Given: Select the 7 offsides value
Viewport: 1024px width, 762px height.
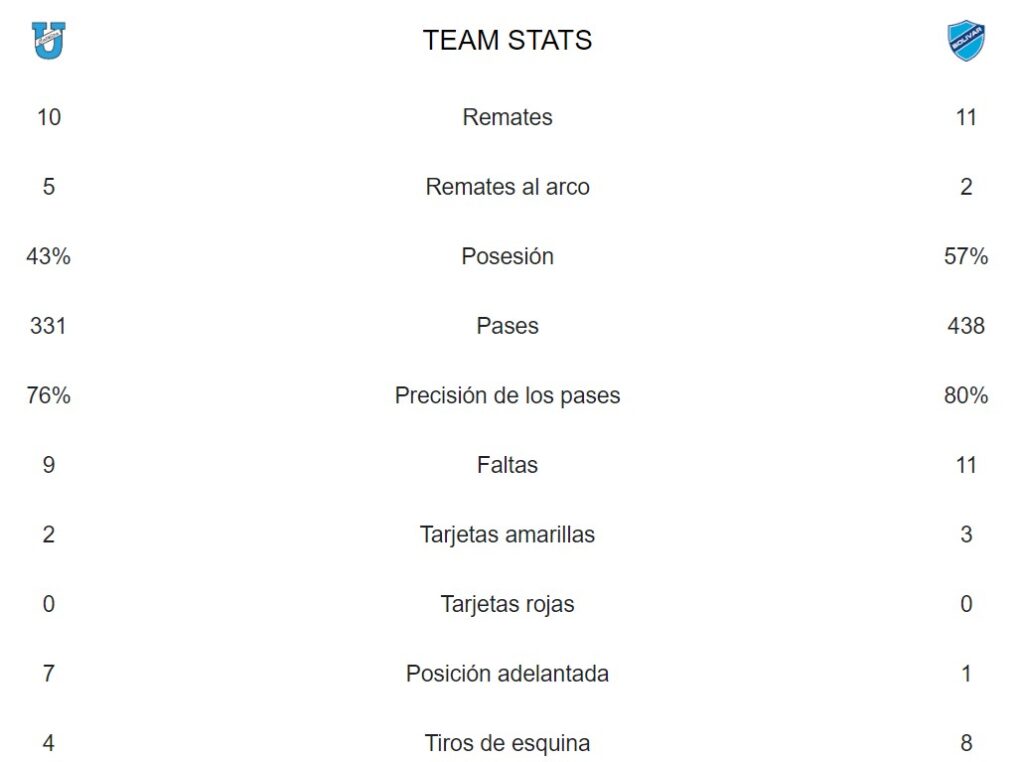Looking at the screenshot, I should [x=48, y=674].
